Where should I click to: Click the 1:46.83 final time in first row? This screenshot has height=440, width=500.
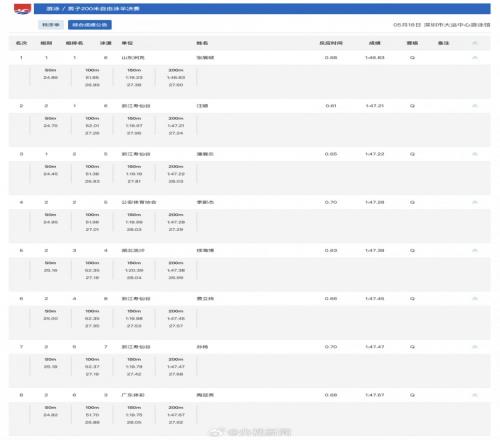375,58
